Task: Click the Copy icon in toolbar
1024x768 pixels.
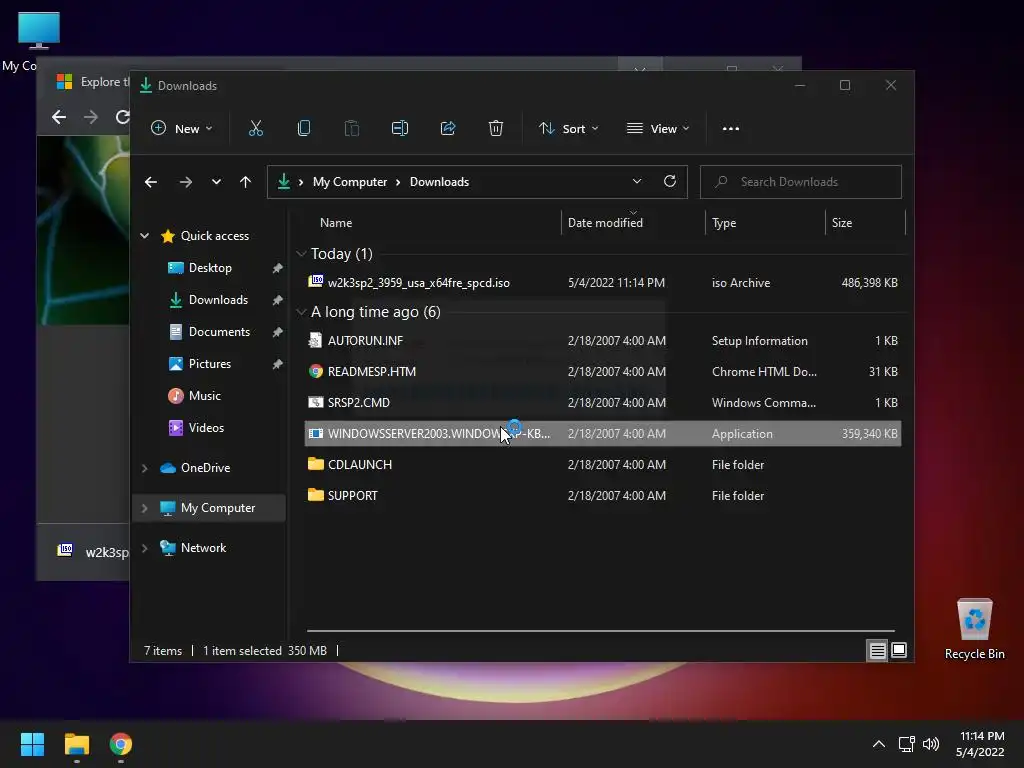Action: click(304, 129)
